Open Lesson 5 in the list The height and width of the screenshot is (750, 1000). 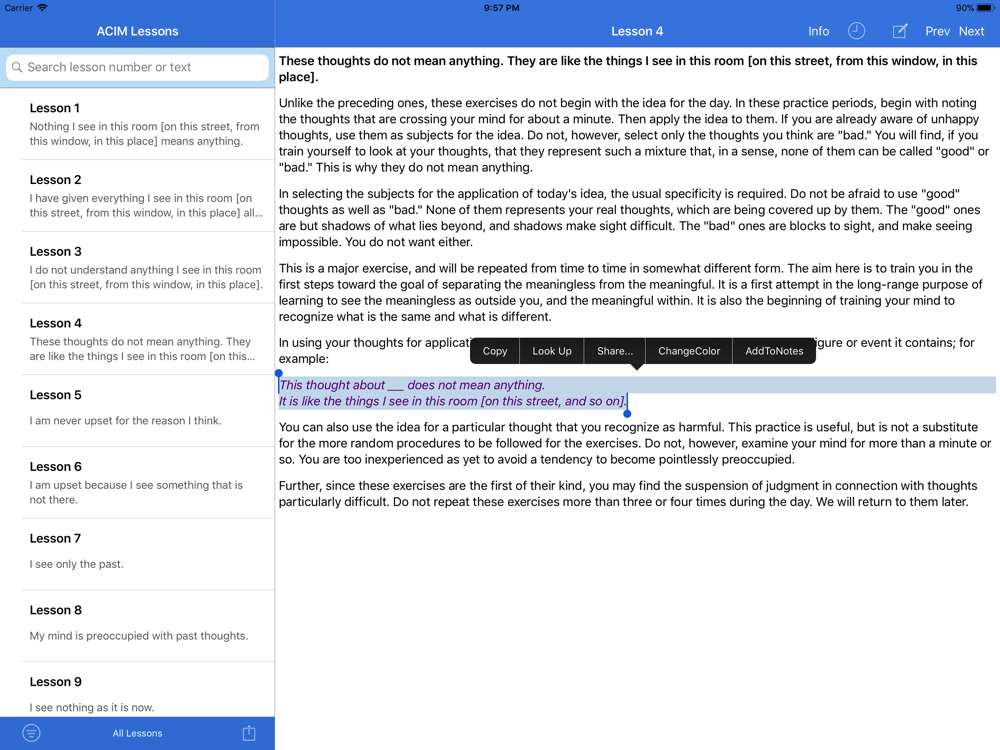pyautogui.click(x=137, y=411)
